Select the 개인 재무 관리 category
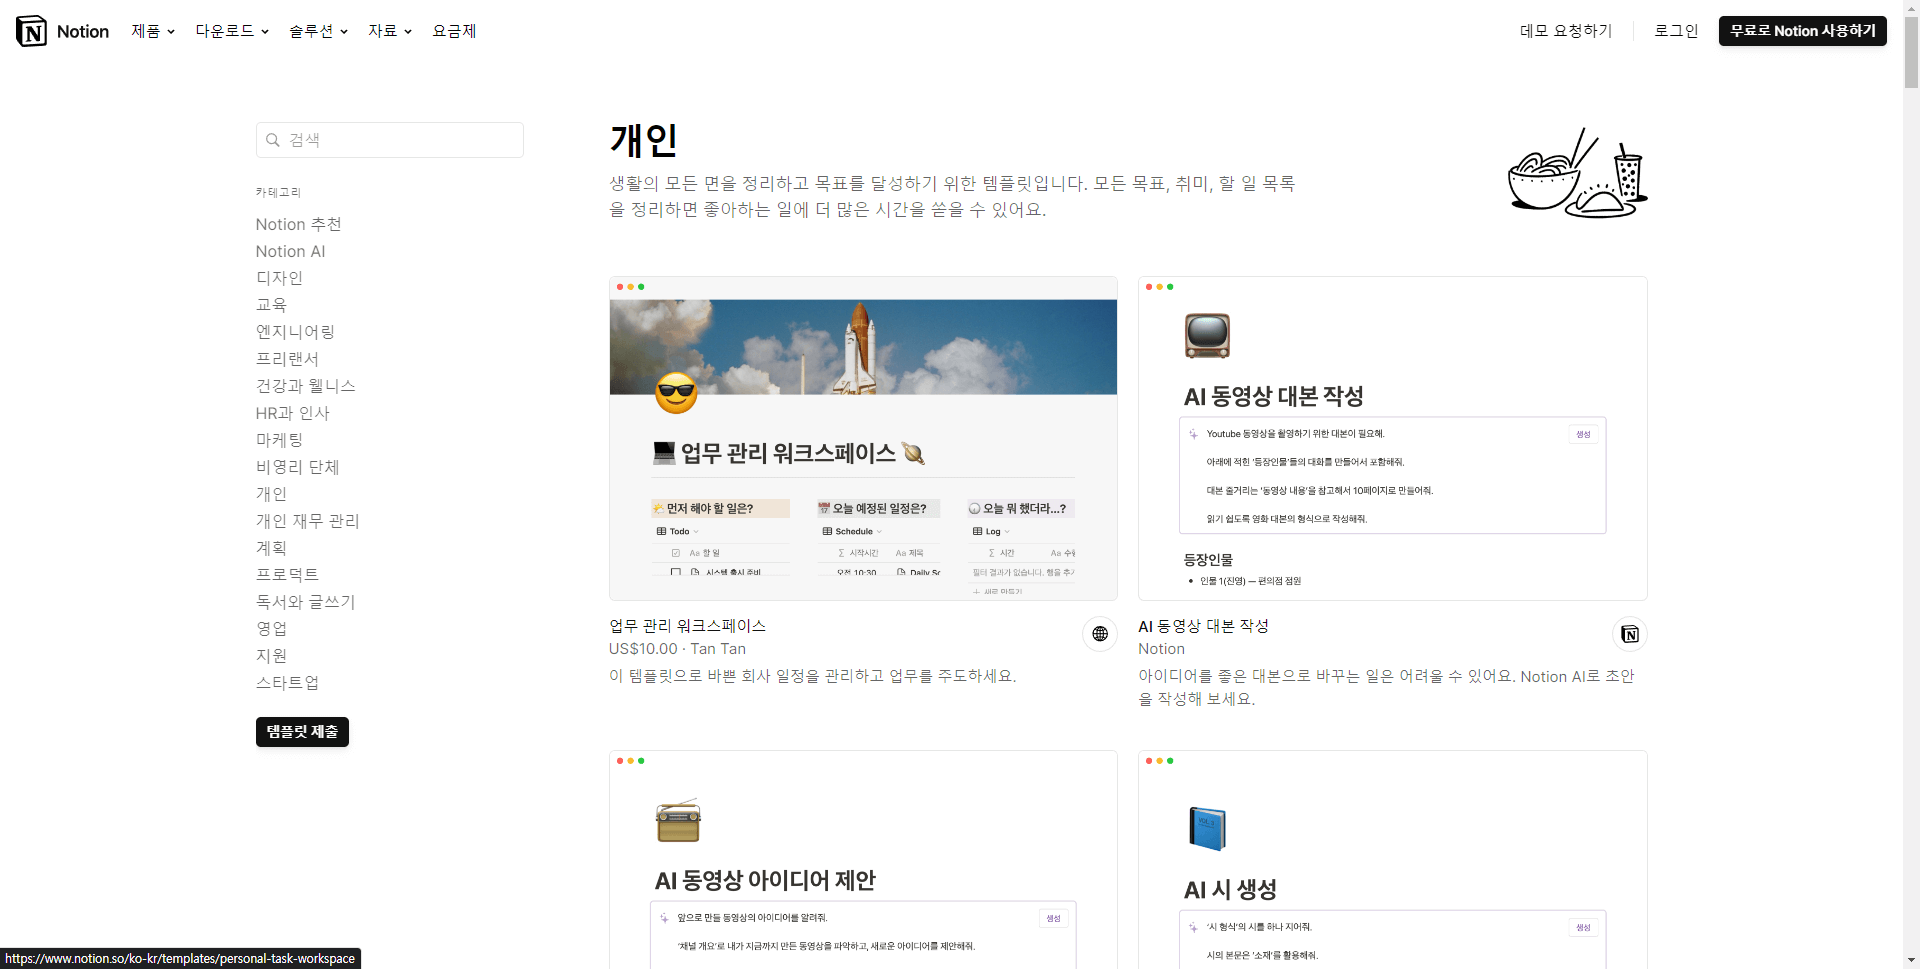This screenshot has height=969, width=1920. click(x=307, y=521)
